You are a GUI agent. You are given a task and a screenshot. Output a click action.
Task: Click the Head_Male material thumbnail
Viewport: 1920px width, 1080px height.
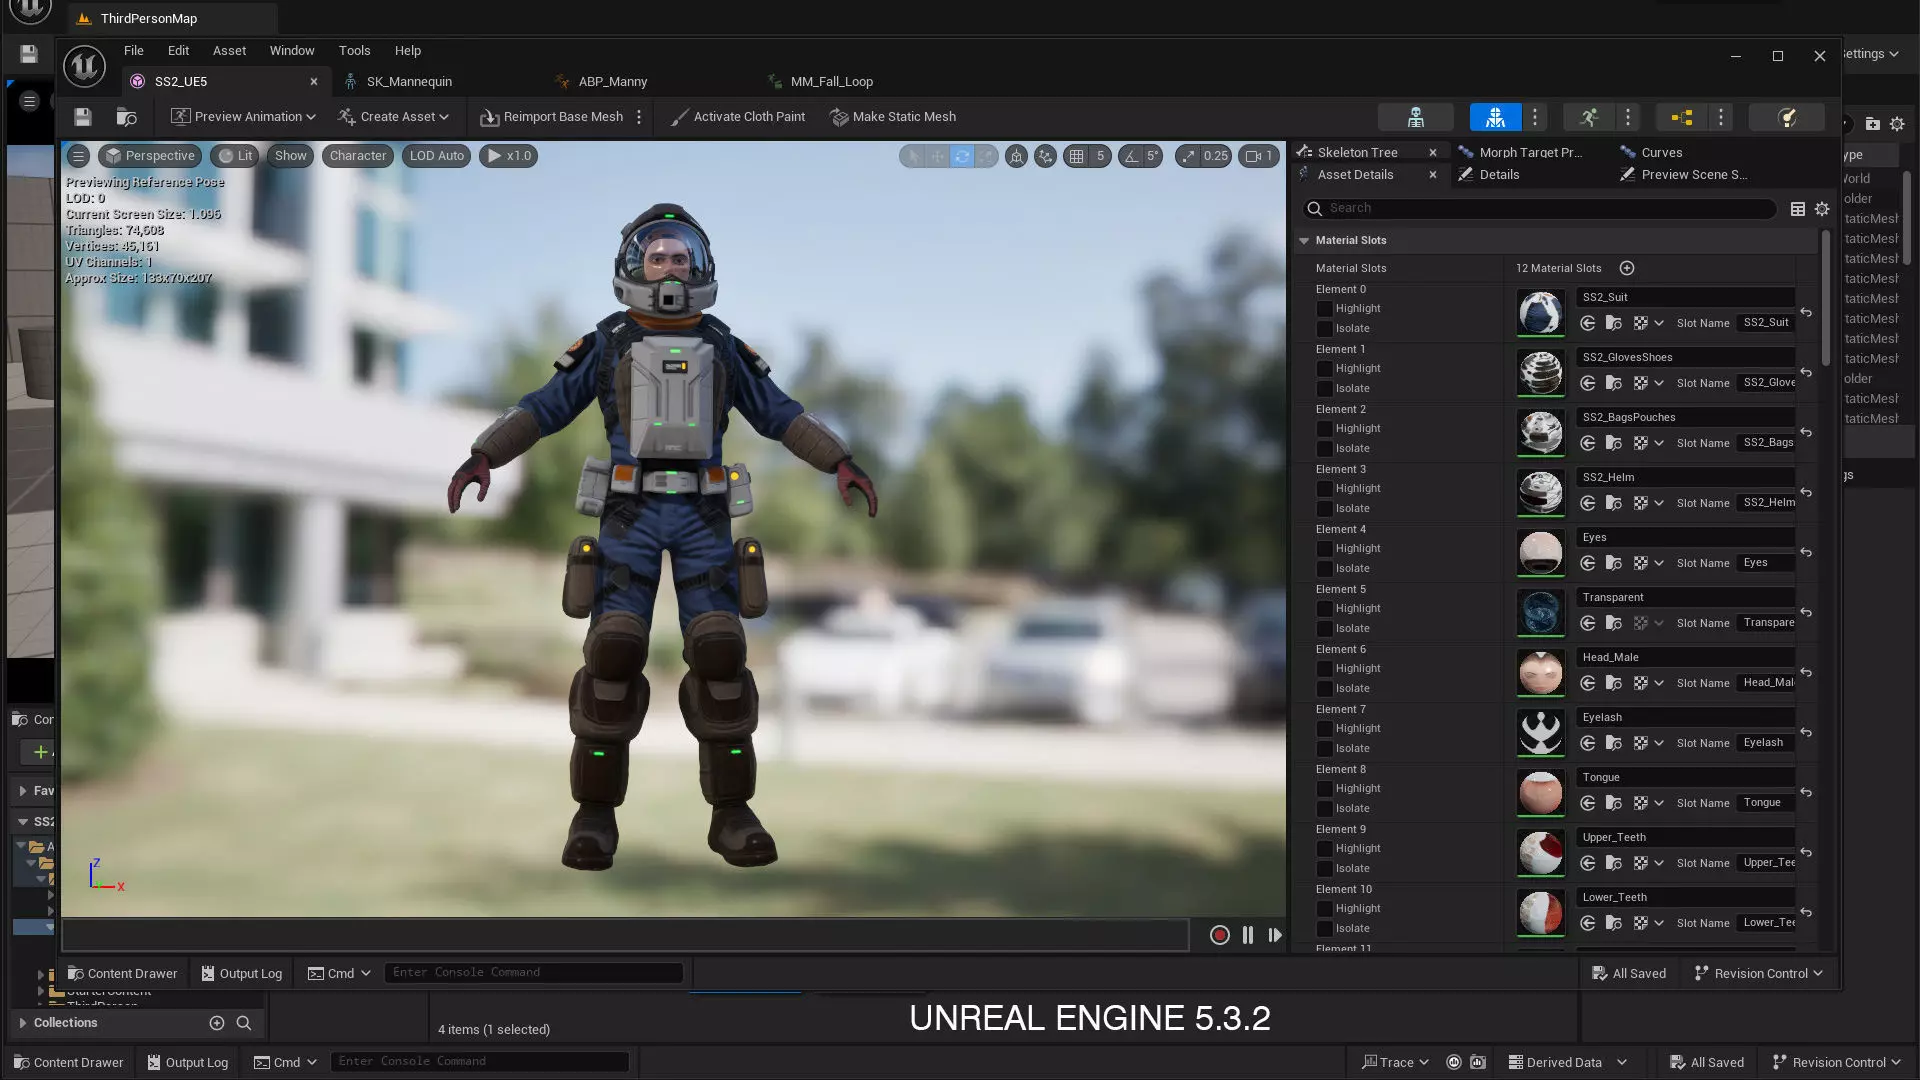pyautogui.click(x=1540, y=672)
